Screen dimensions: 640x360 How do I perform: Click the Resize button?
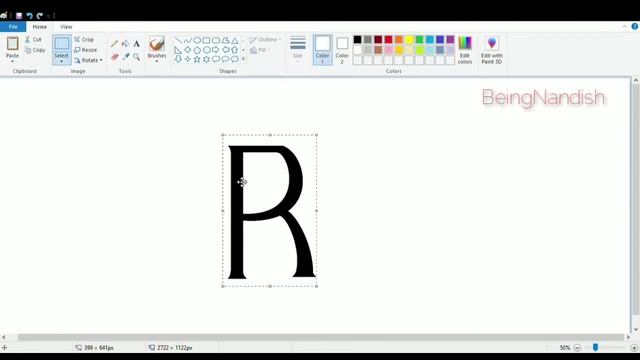(x=86, y=50)
